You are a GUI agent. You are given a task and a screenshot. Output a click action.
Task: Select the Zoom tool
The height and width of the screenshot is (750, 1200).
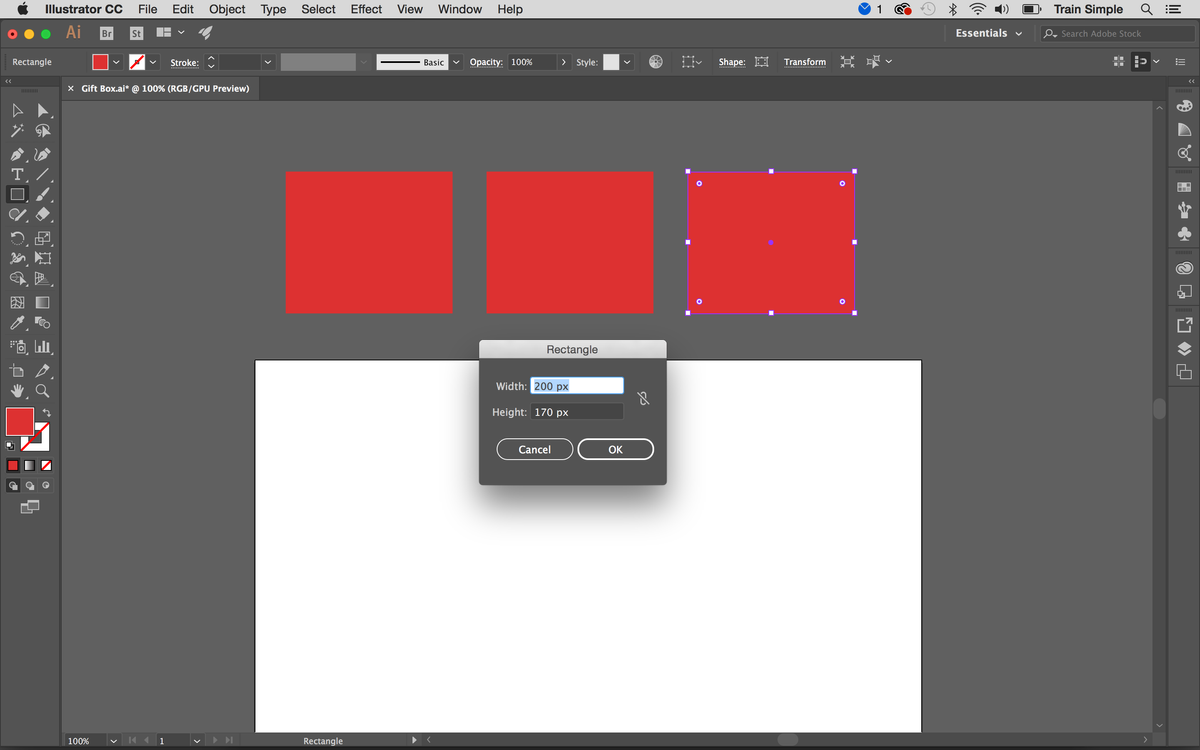click(43, 390)
